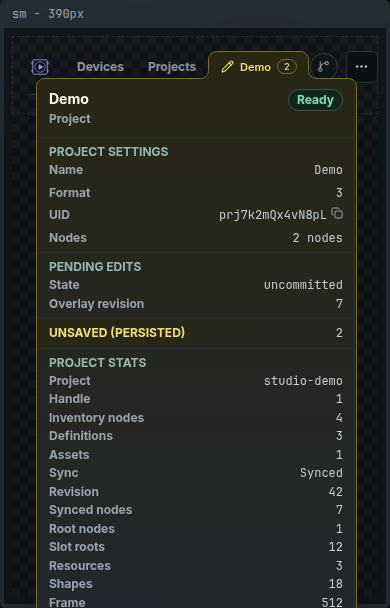Open the three-dots more menu
Screen dimensions: 390x608
(361, 67)
